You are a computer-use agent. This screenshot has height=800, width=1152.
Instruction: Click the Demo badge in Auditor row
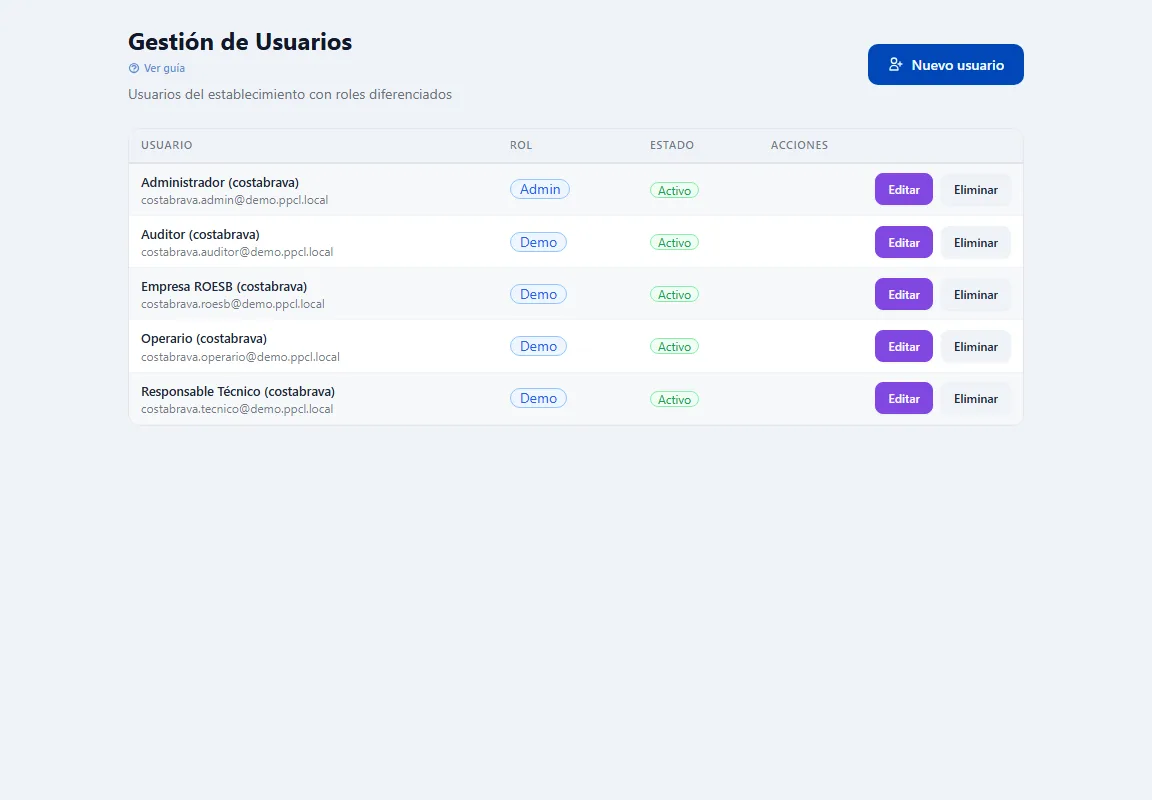click(539, 242)
